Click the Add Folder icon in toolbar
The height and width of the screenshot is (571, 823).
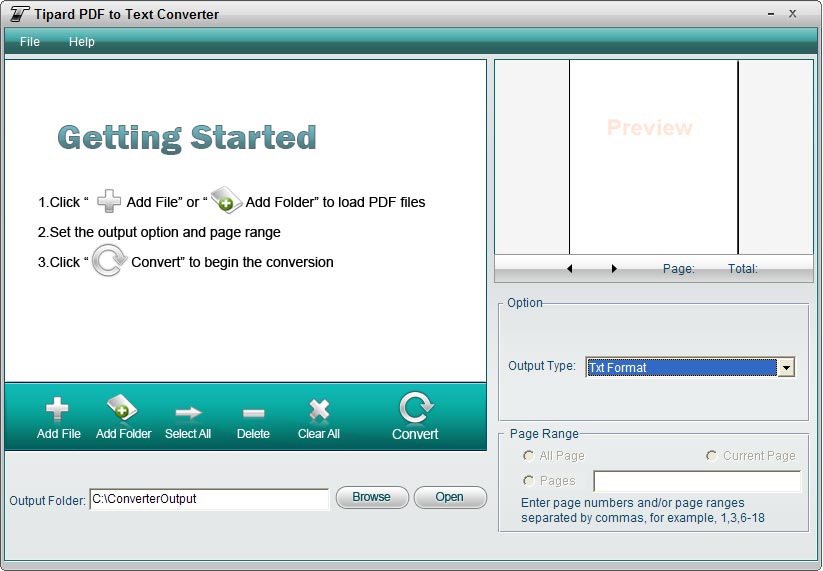click(122, 408)
